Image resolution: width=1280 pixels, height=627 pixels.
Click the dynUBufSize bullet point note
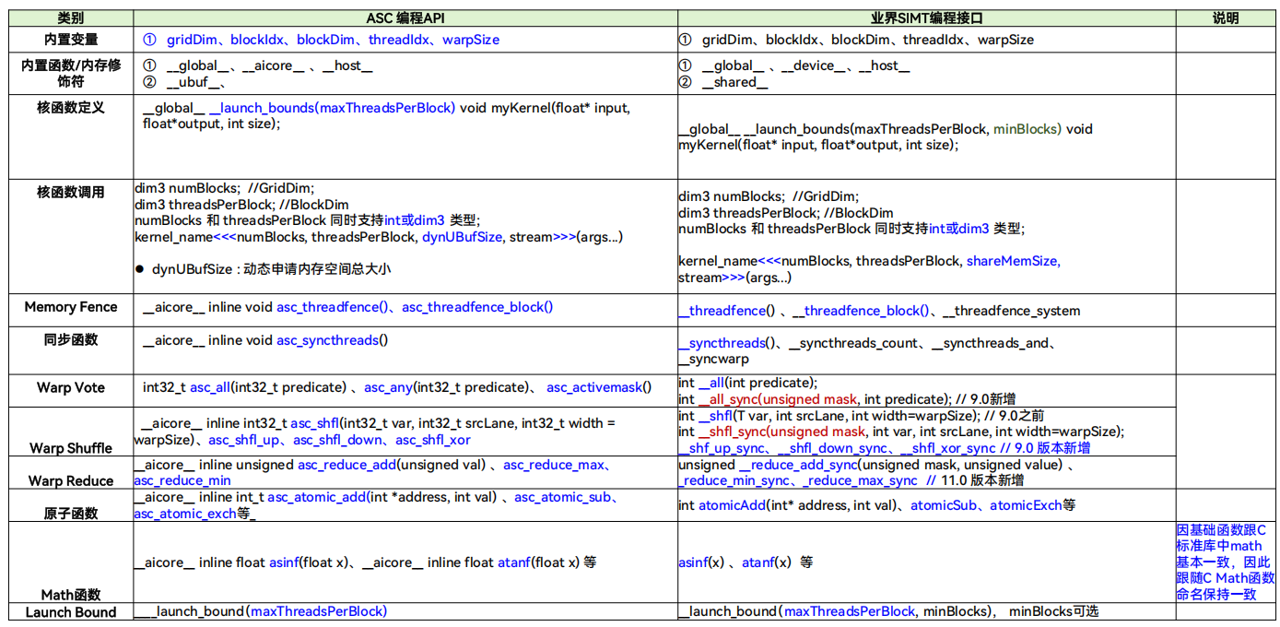(x=262, y=269)
